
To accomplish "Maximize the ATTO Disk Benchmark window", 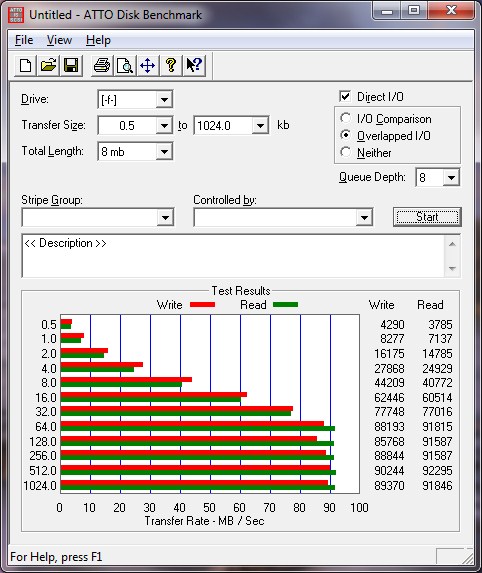I will click(x=414, y=11).
